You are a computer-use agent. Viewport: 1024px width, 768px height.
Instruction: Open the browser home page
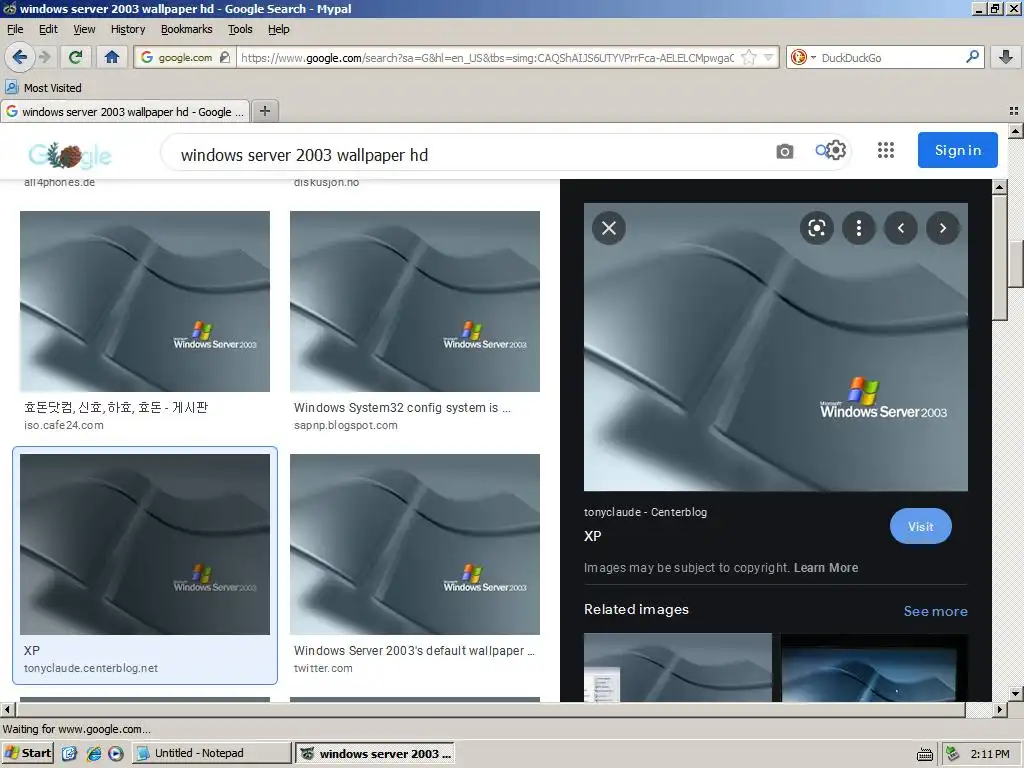point(112,57)
